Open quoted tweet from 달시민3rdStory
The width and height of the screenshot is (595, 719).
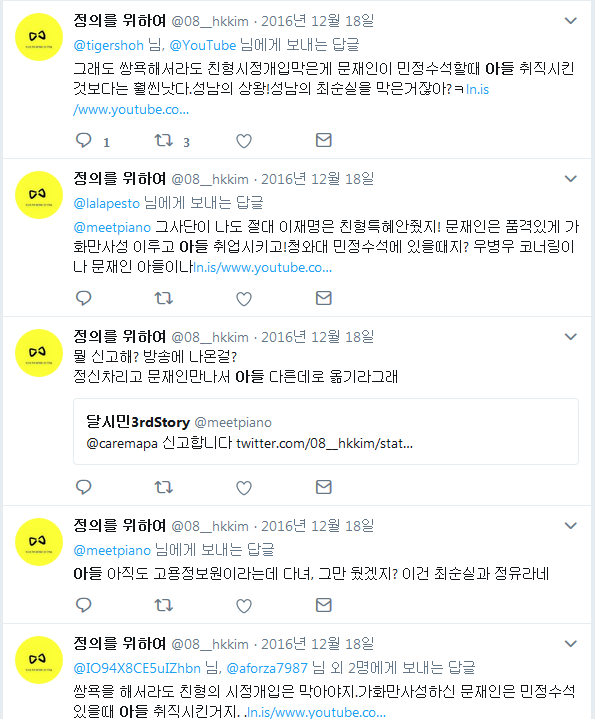point(326,431)
